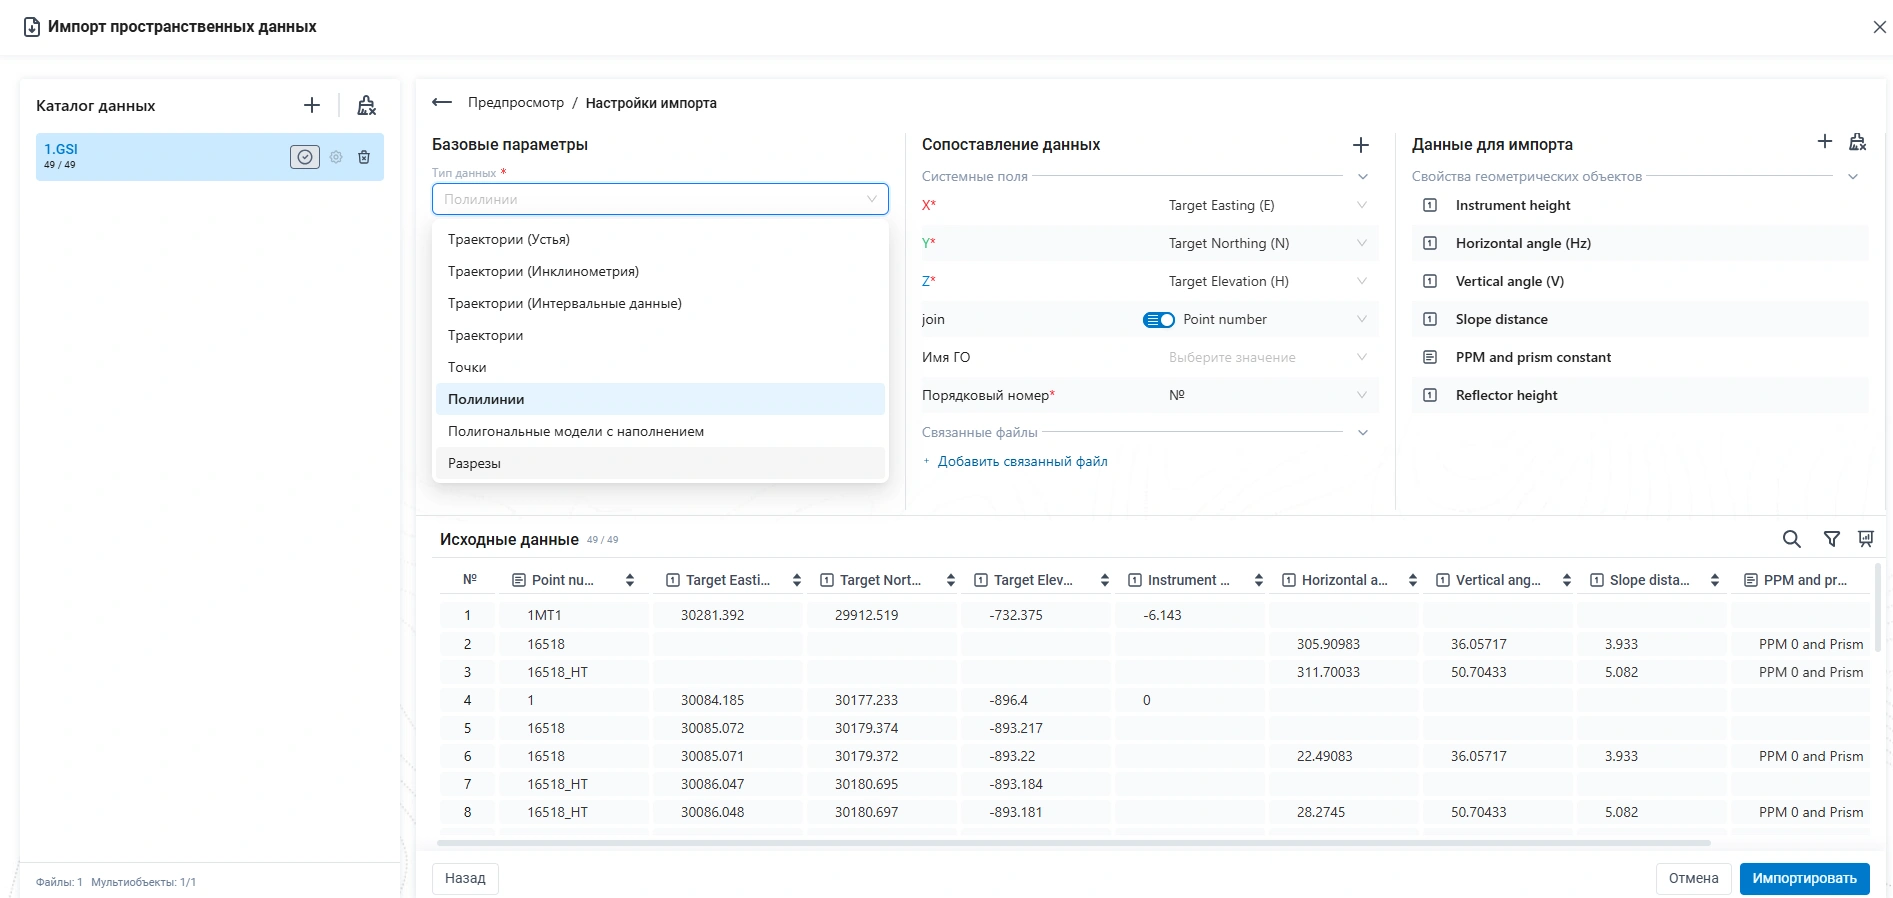Sort by Point number column
1893x898 pixels.
(630, 580)
